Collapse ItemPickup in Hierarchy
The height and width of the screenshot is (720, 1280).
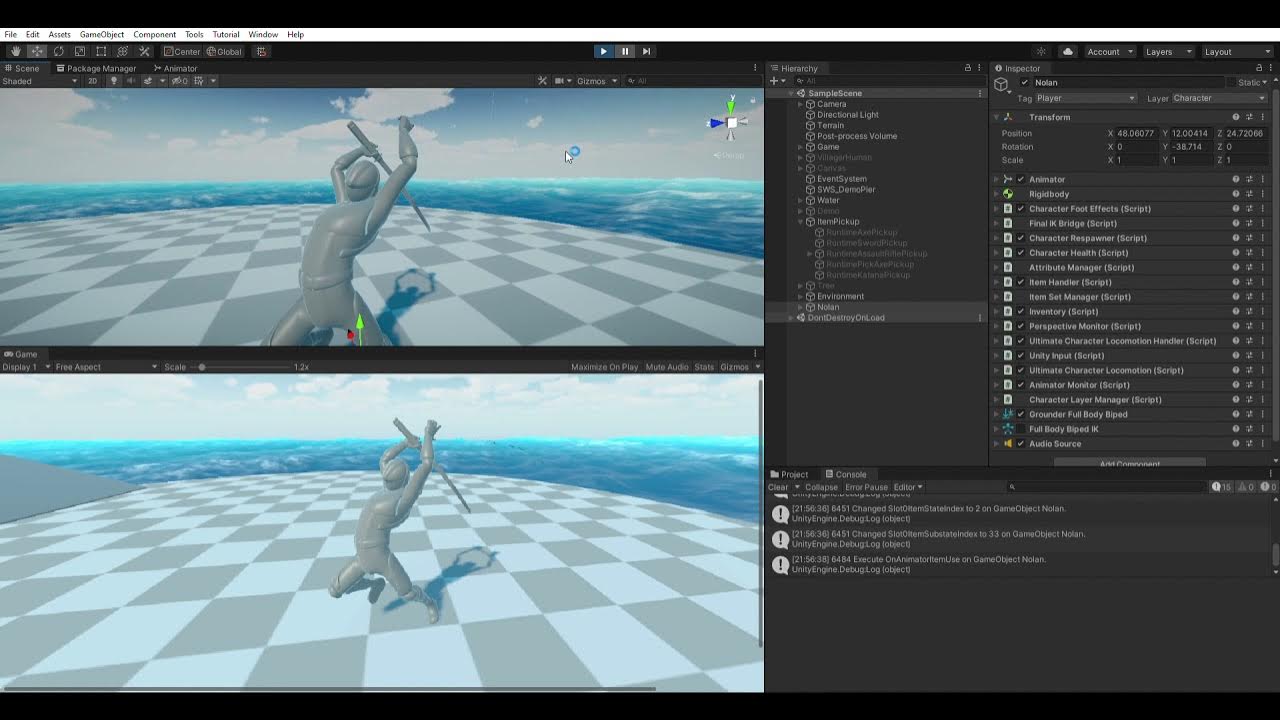pos(800,222)
